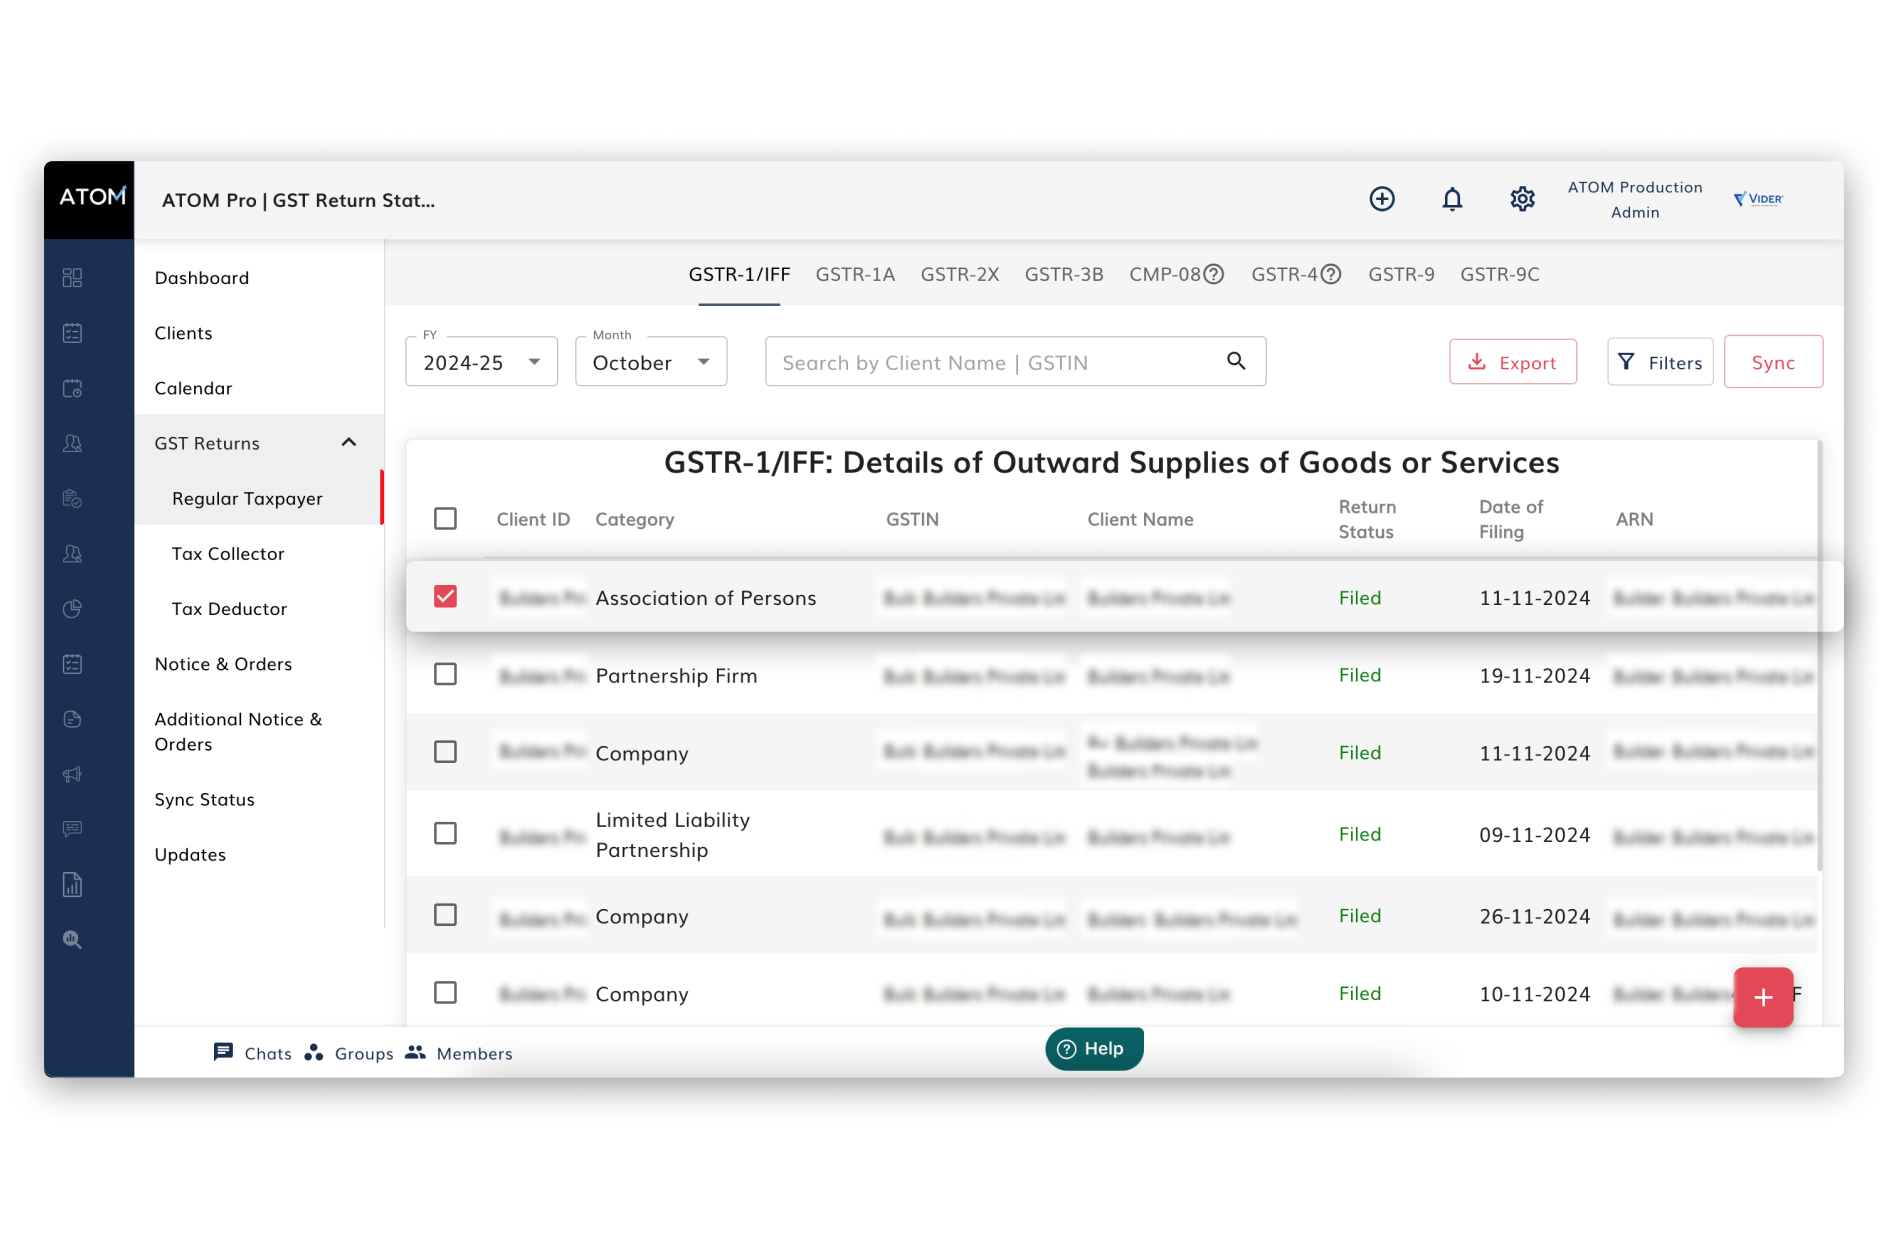Open Members in the bottom bar
The image size is (1884, 1237).
459,1053
